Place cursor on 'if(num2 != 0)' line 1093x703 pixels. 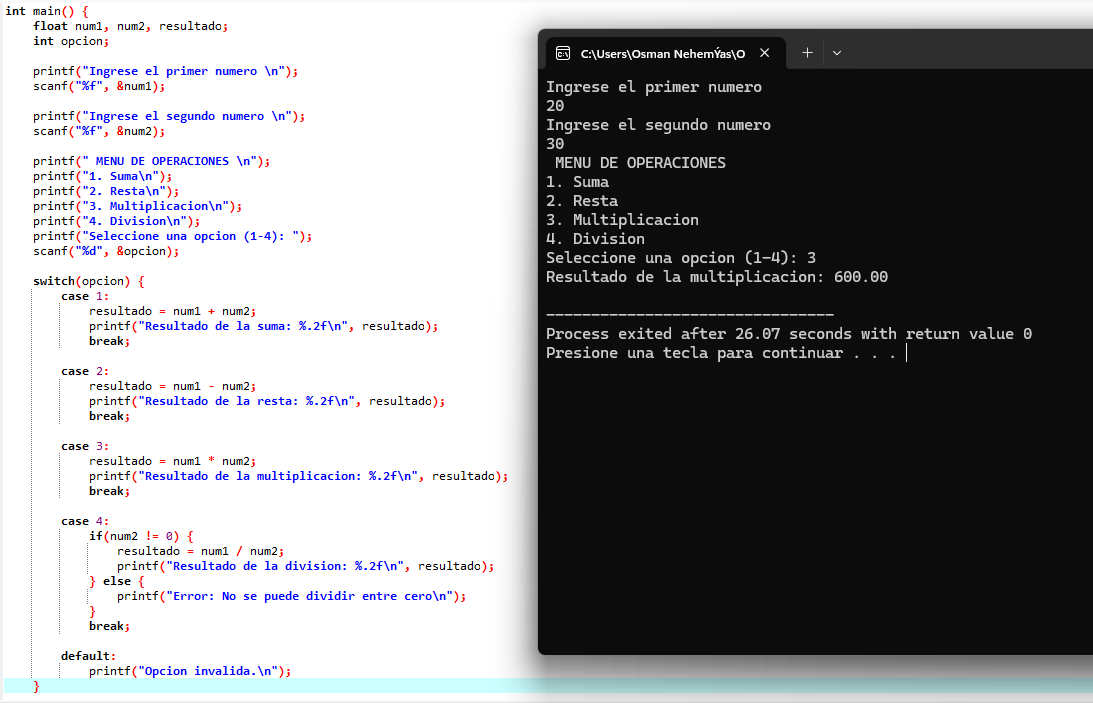click(140, 536)
